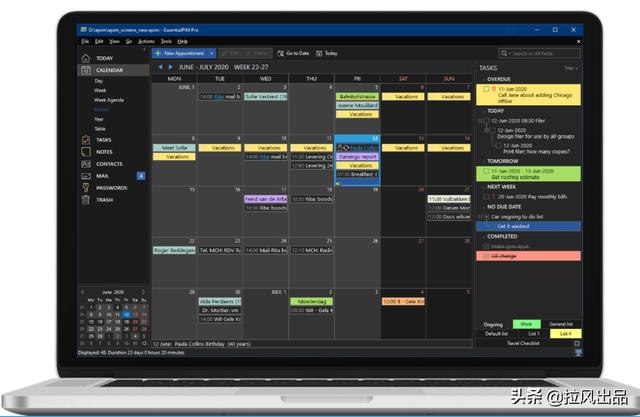The width and height of the screenshot is (640, 417).
Task: Open the Today home icon in sidebar
Action: coord(86,58)
